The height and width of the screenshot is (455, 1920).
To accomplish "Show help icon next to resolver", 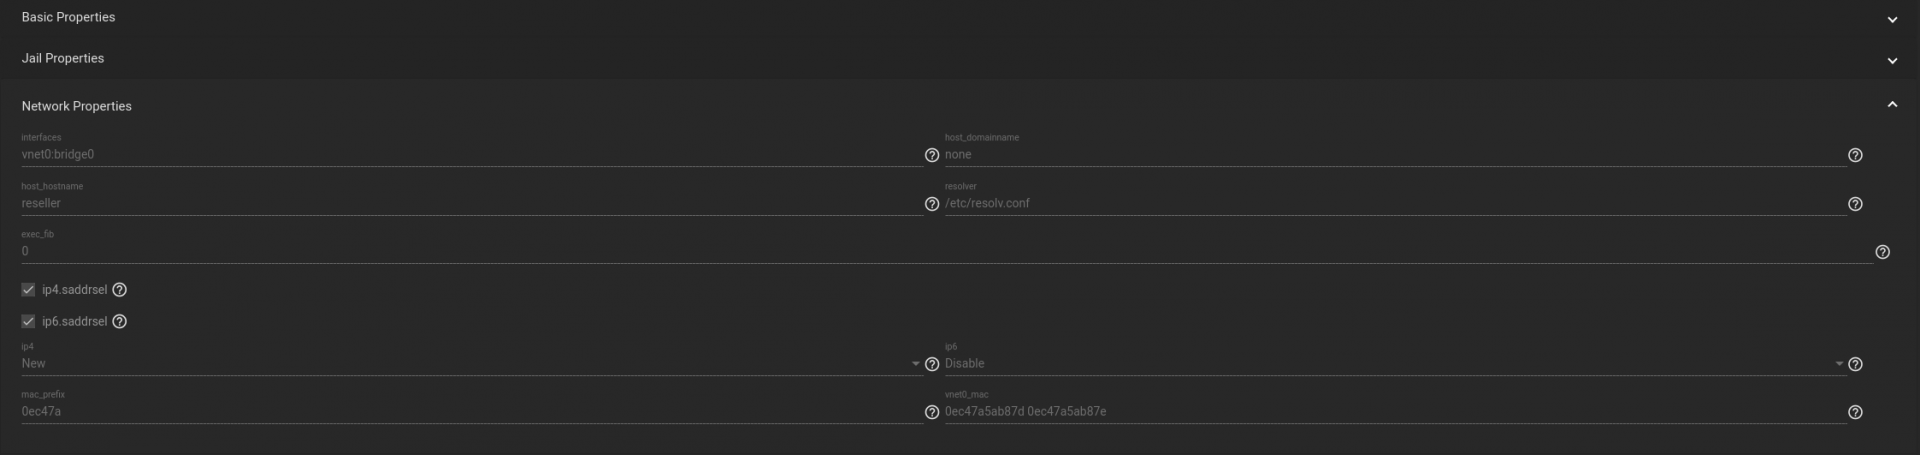I will click(1855, 204).
